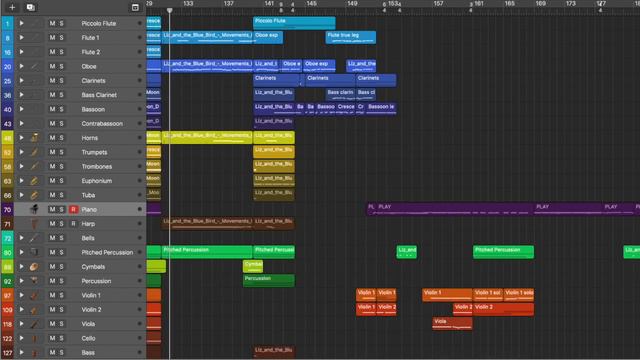Click the Pitched Percussion track icon
Screen dimensions: 640x360
tap(34, 252)
